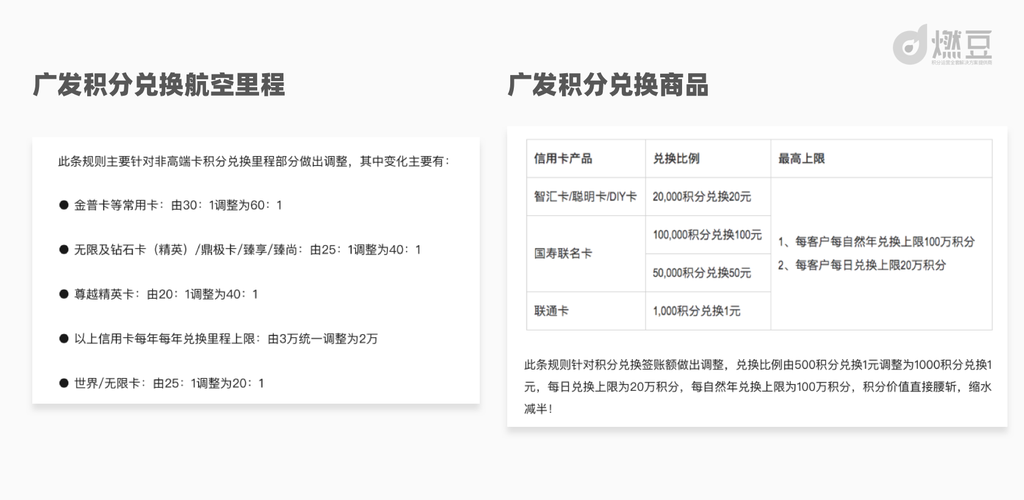Click the 信用卡产品 table column header
1024x500 pixels.
(563, 158)
